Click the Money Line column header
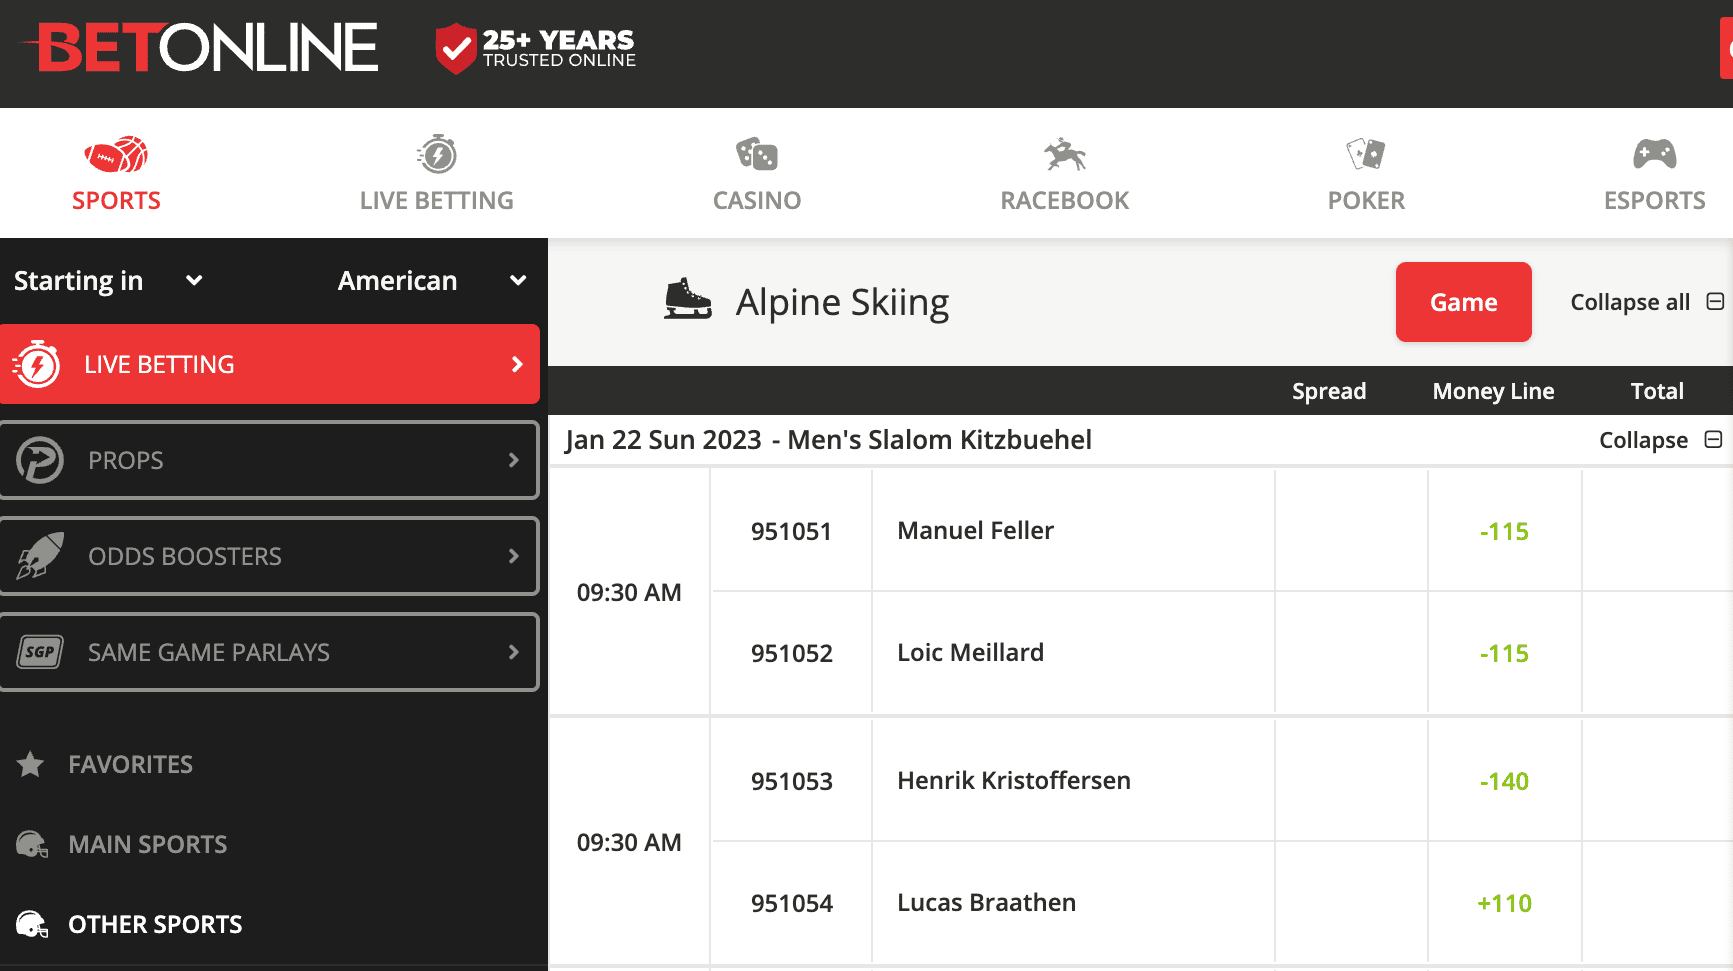The width and height of the screenshot is (1733, 971). coord(1494,391)
